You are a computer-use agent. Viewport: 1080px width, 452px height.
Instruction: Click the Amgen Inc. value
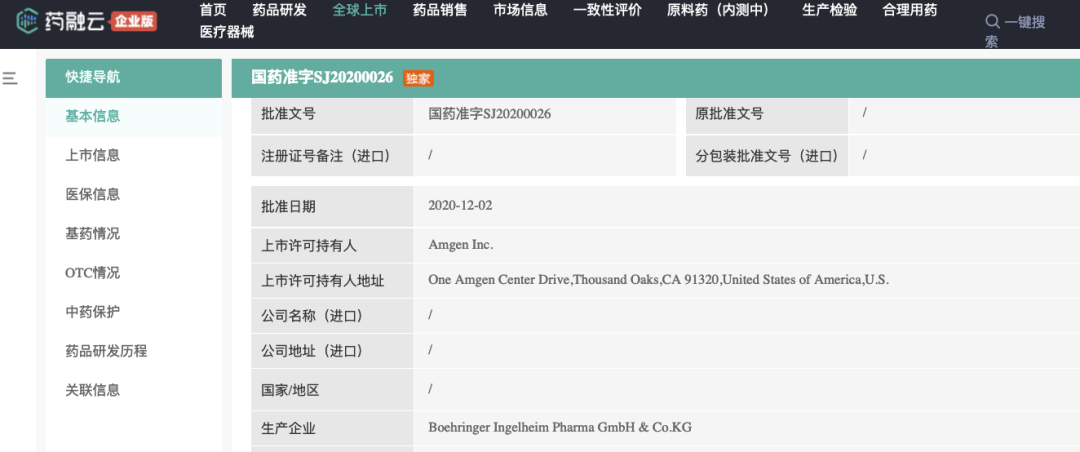point(461,245)
